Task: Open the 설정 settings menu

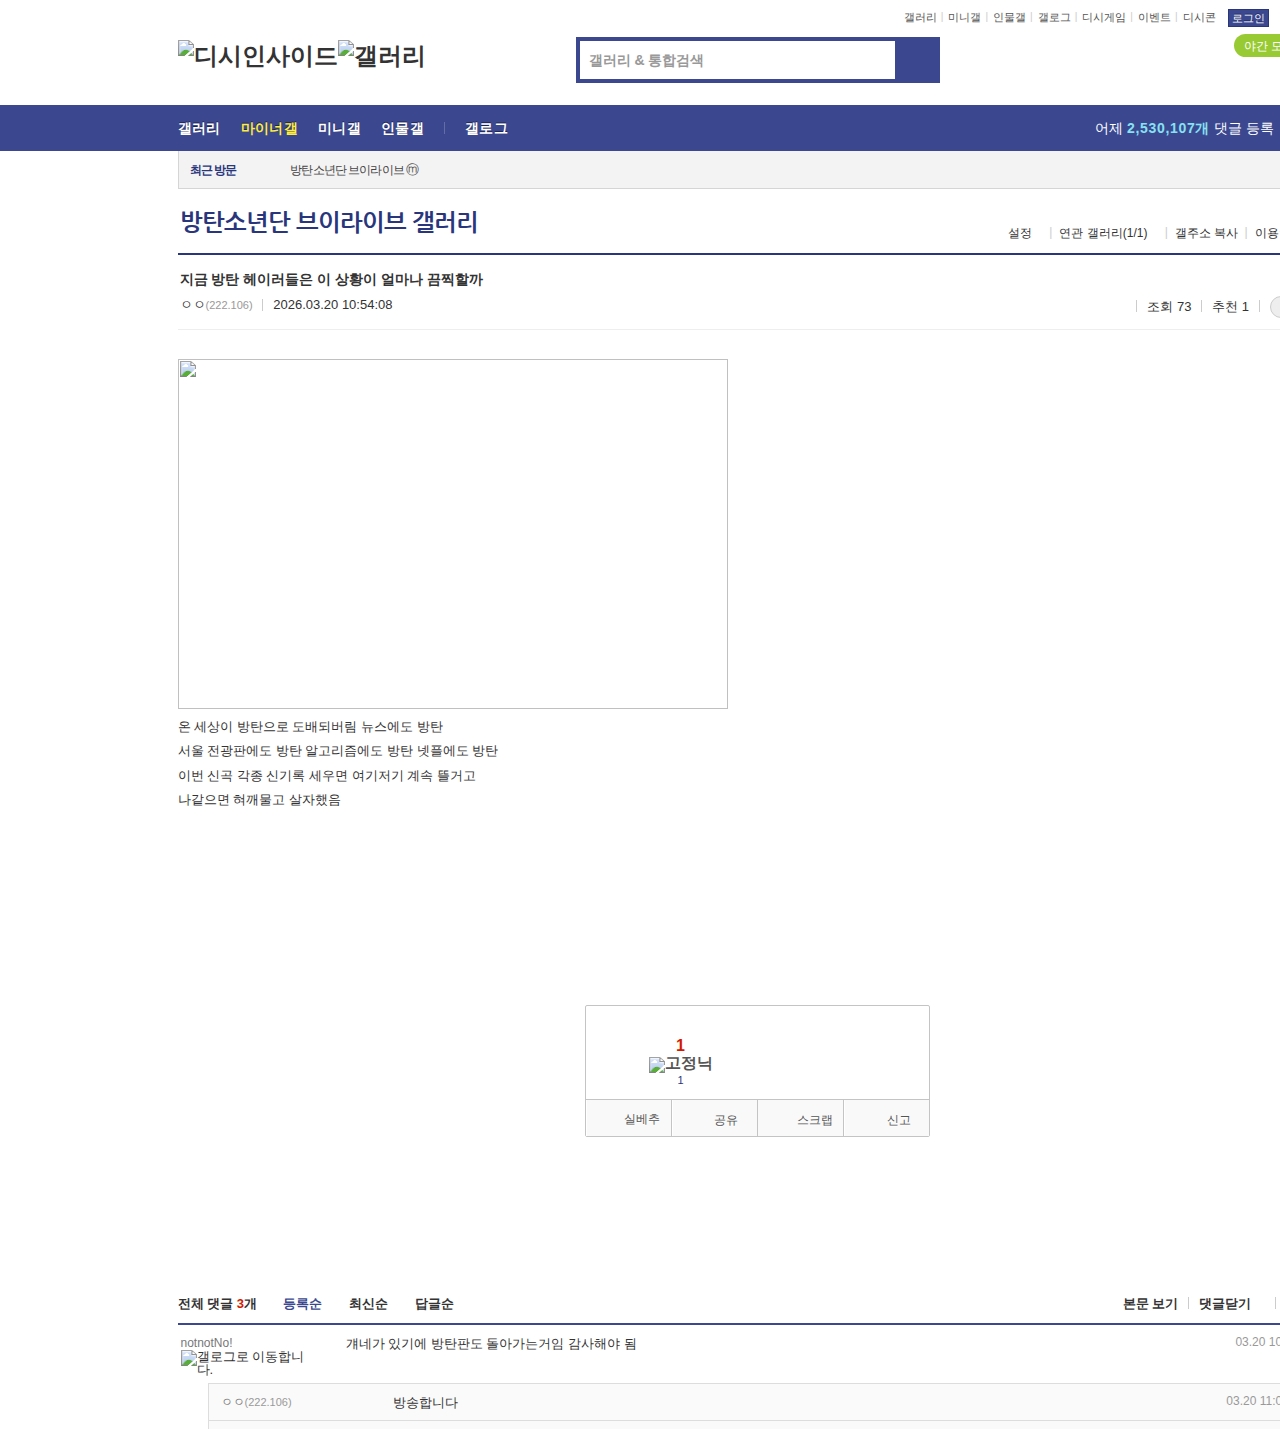Action: tap(1019, 233)
